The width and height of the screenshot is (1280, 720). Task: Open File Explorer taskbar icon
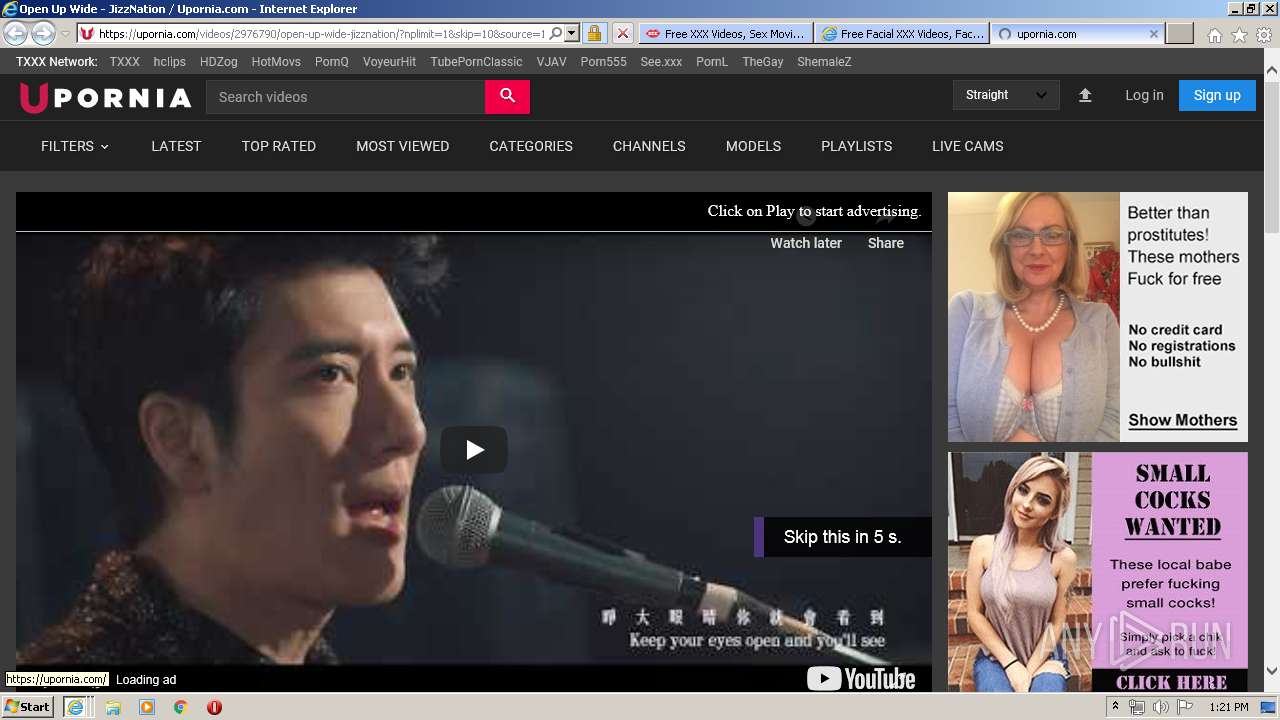pyautogui.click(x=113, y=707)
